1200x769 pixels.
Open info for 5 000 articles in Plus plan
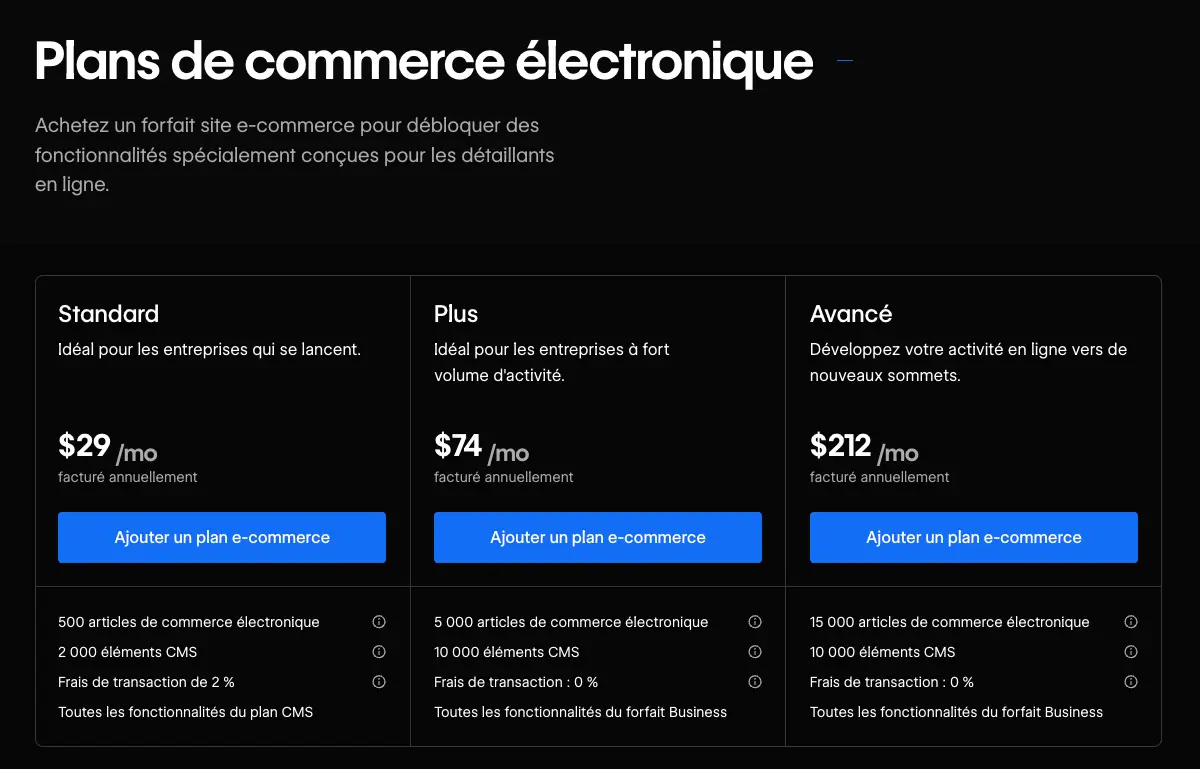coord(755,621)
